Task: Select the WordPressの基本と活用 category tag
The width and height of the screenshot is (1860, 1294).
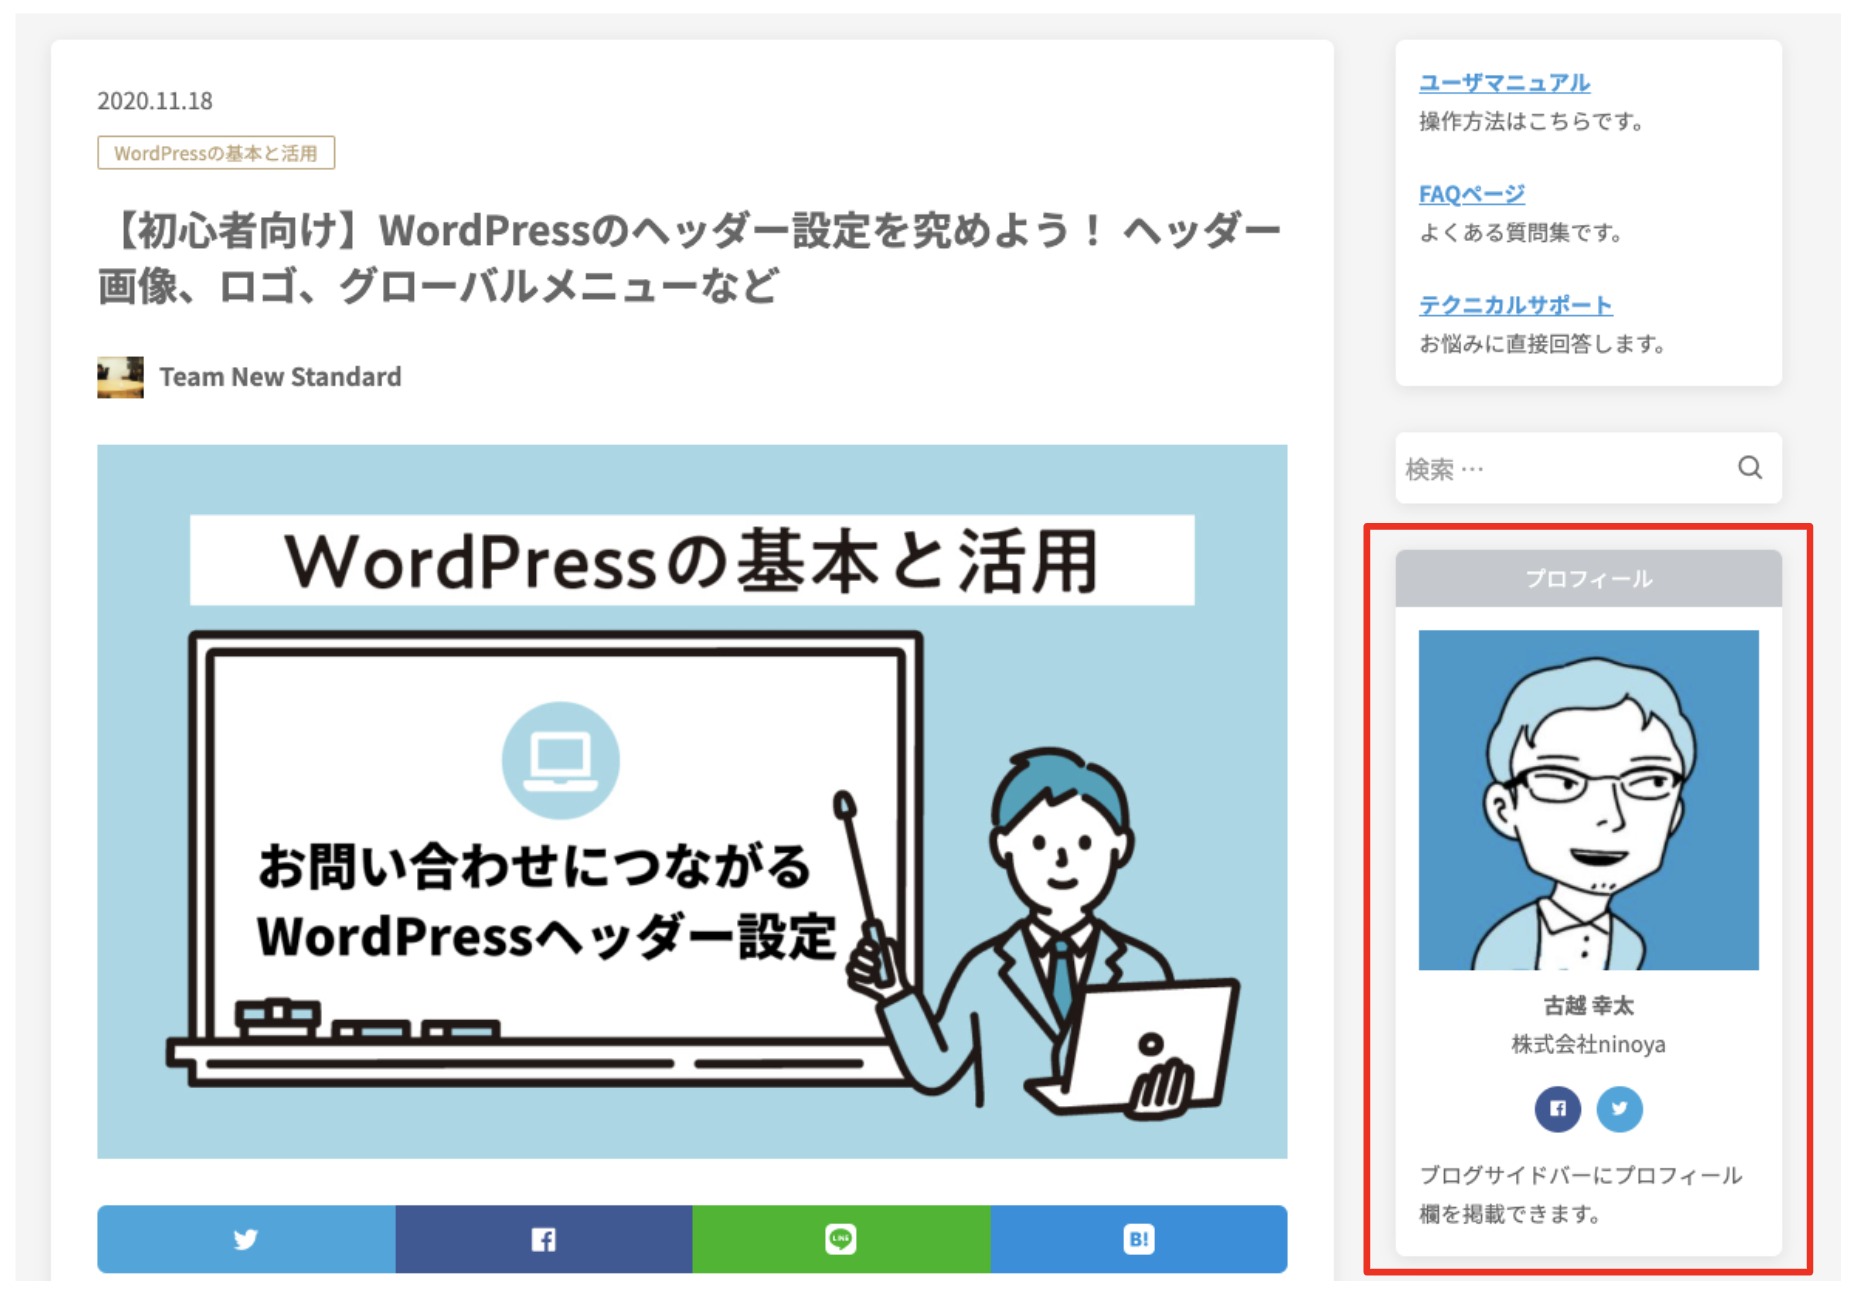Action: pyautogui.click(x=216, y=153)
